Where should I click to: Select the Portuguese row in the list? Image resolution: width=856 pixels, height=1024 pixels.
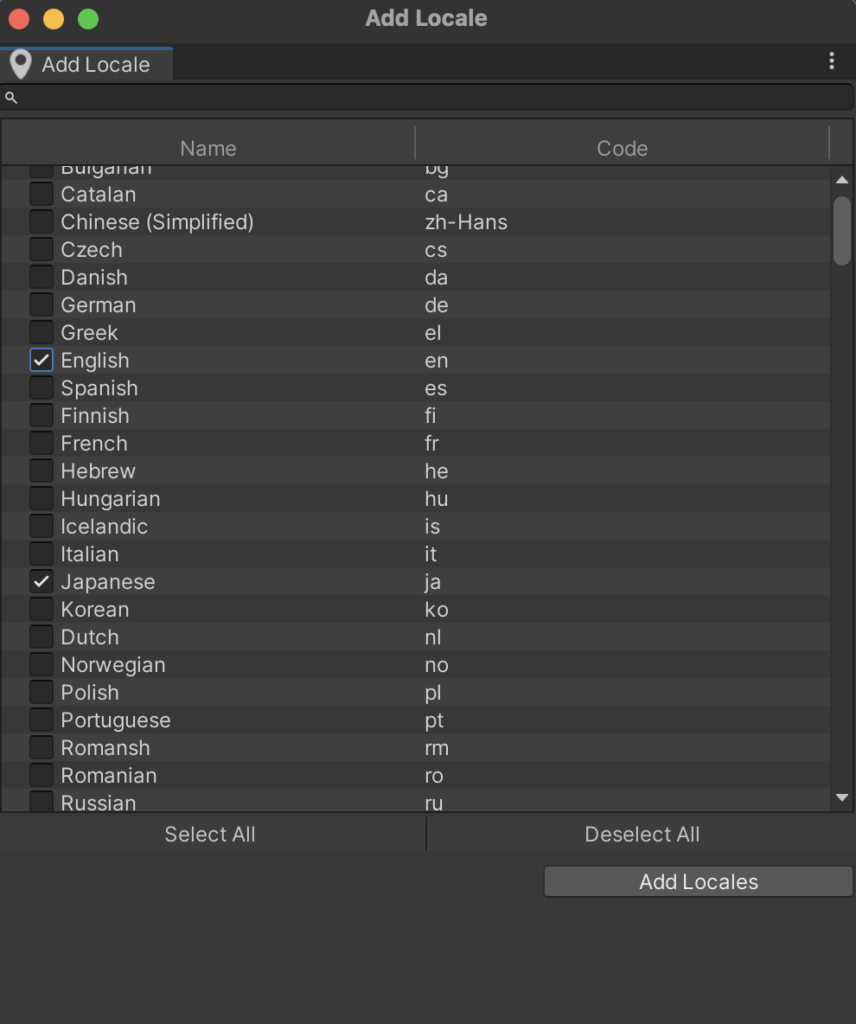[x=300, y=721]
